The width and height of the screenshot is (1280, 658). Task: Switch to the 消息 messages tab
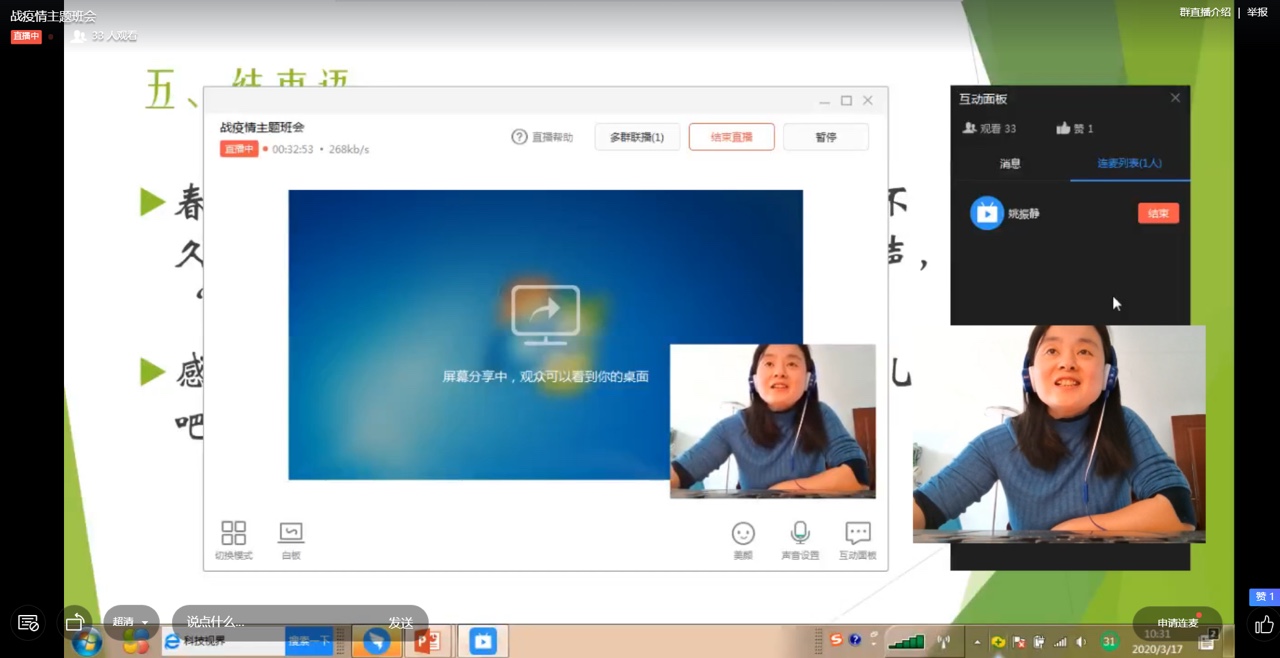point(1010,163)
